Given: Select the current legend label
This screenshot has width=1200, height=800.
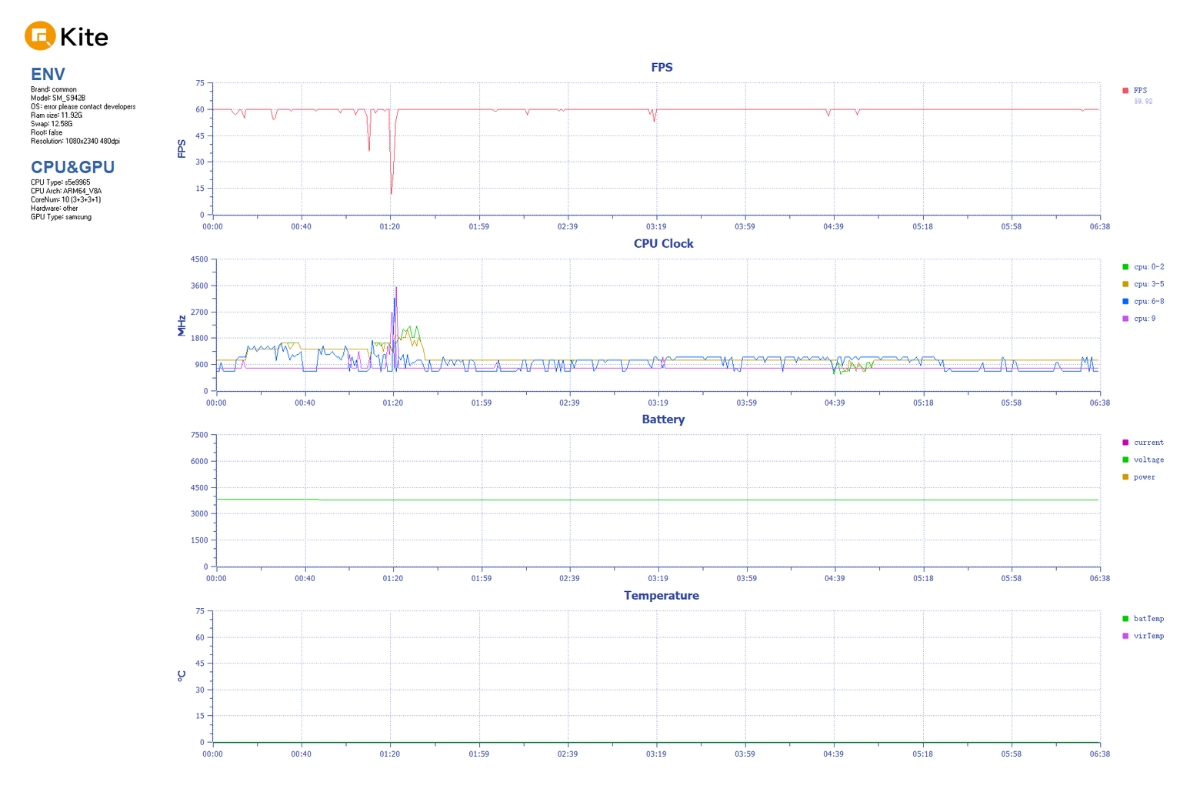Looking at the screenshot, I should point(1148,442).
